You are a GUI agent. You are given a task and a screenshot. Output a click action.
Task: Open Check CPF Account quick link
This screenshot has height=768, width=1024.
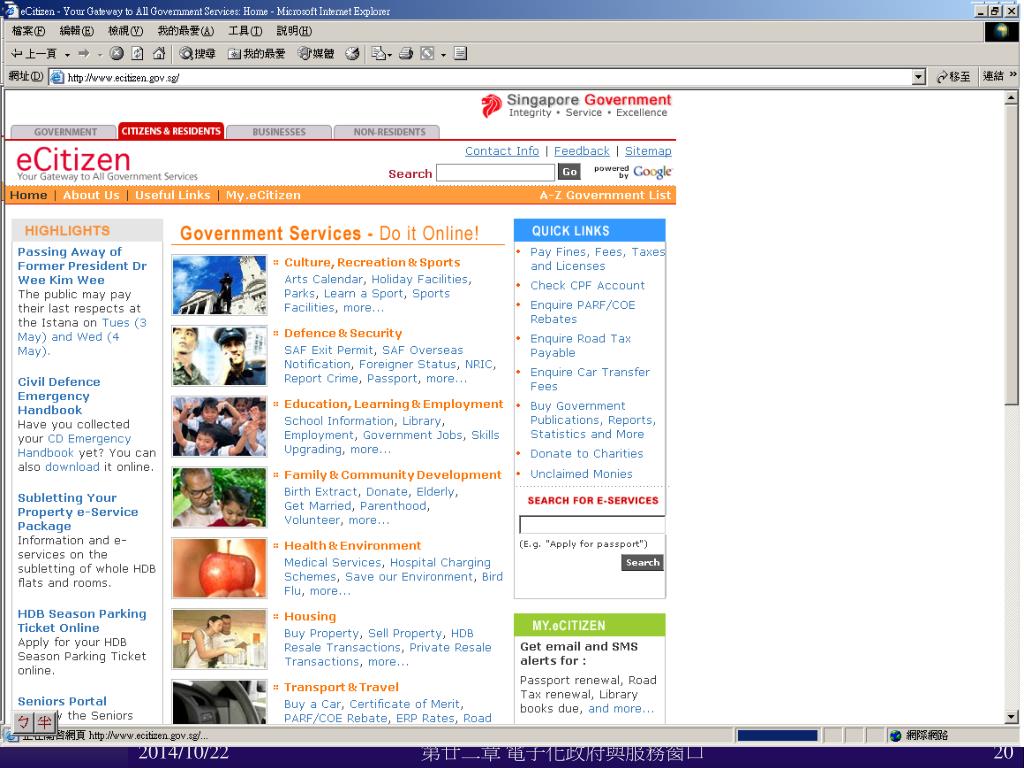(x=587, y=285)
